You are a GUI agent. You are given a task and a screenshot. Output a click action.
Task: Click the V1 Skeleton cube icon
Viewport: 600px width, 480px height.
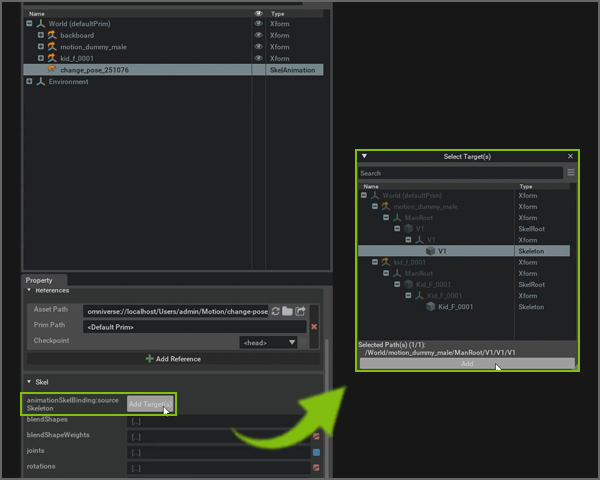pos(430,251)
